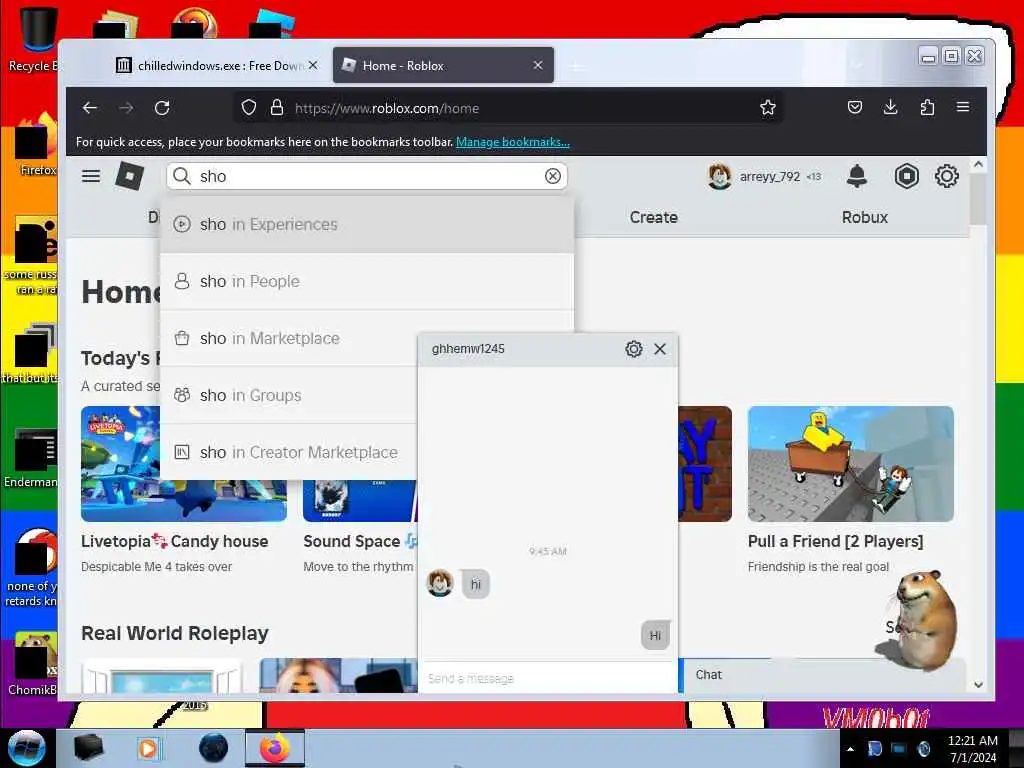Open the Create navigation link
Image resolution: width=1024 pixels, height=768 pixels.
(654, 217)
